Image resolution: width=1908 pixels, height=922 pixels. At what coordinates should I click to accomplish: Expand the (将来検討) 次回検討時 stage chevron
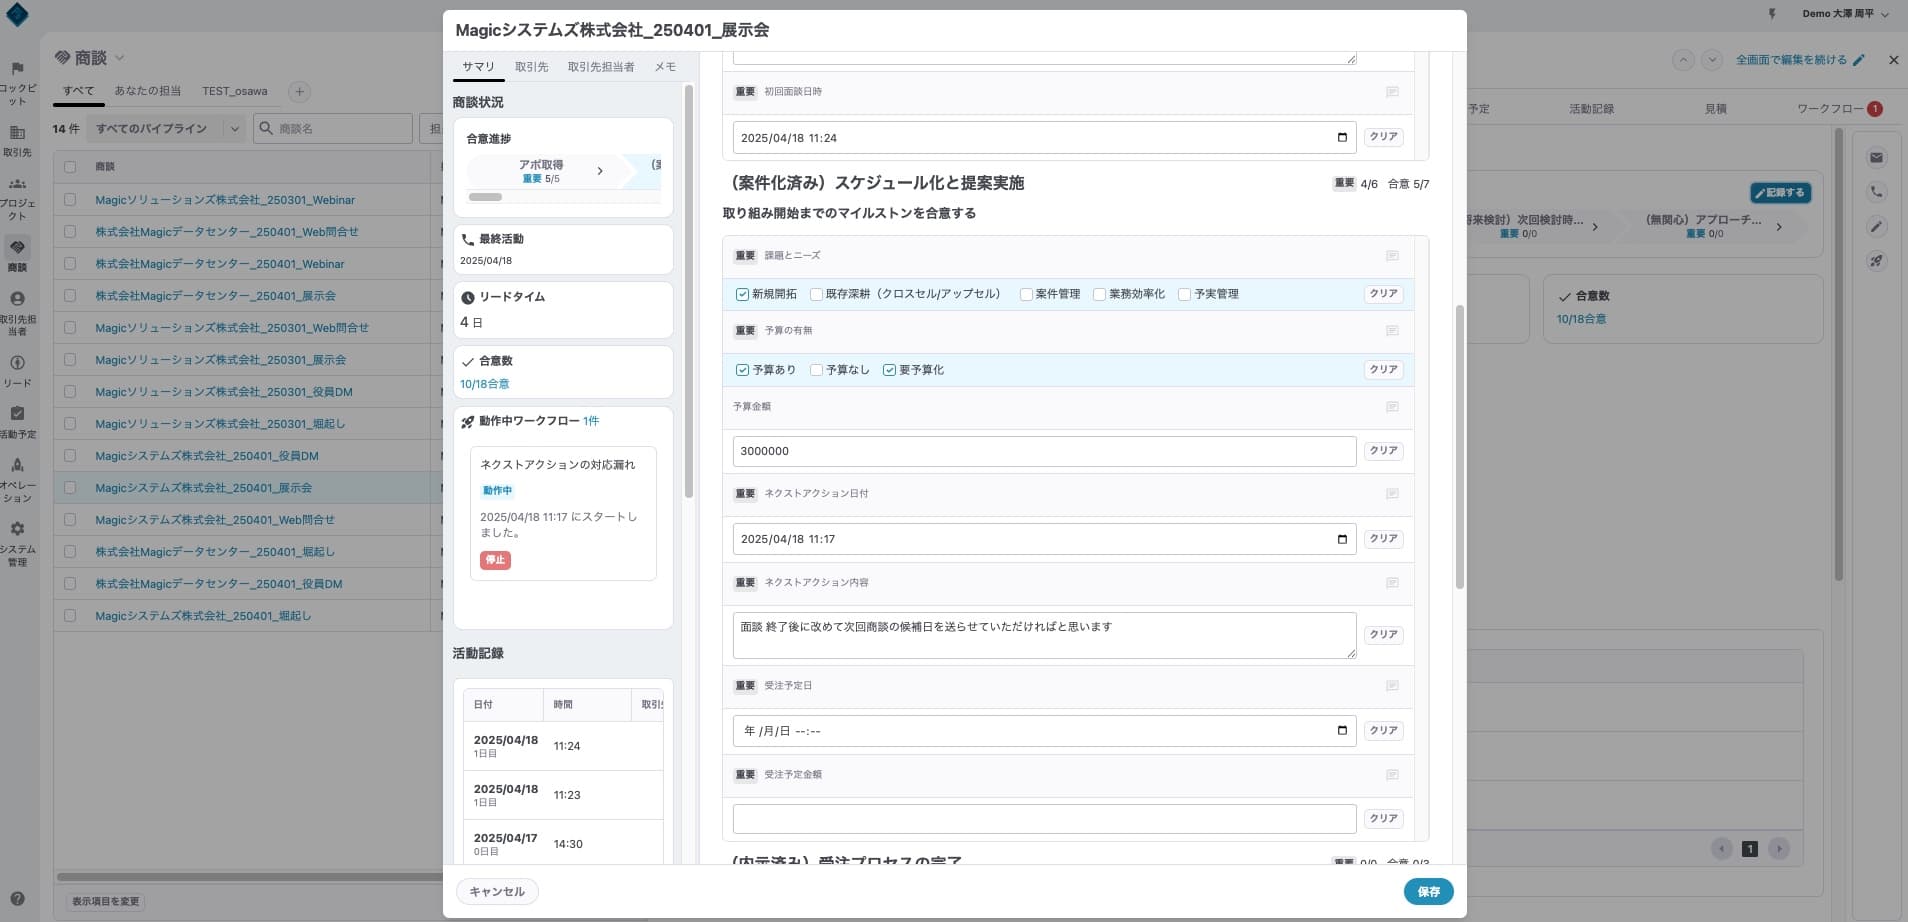point(1595,227)
